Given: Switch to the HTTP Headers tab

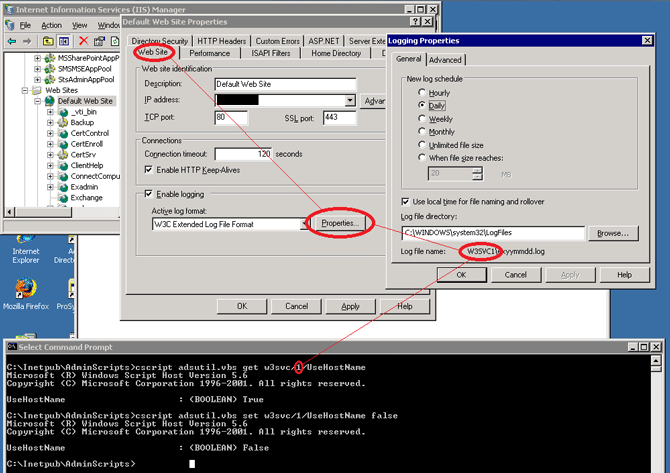Looking at the screenshot, I should pos(221,41).
